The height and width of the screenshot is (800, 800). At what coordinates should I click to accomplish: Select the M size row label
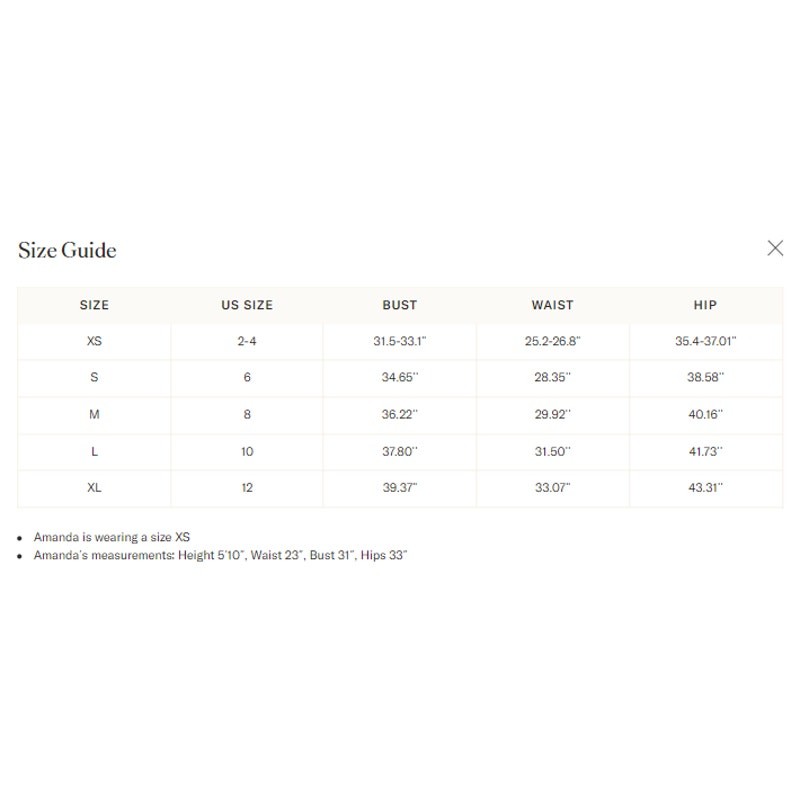94,414
